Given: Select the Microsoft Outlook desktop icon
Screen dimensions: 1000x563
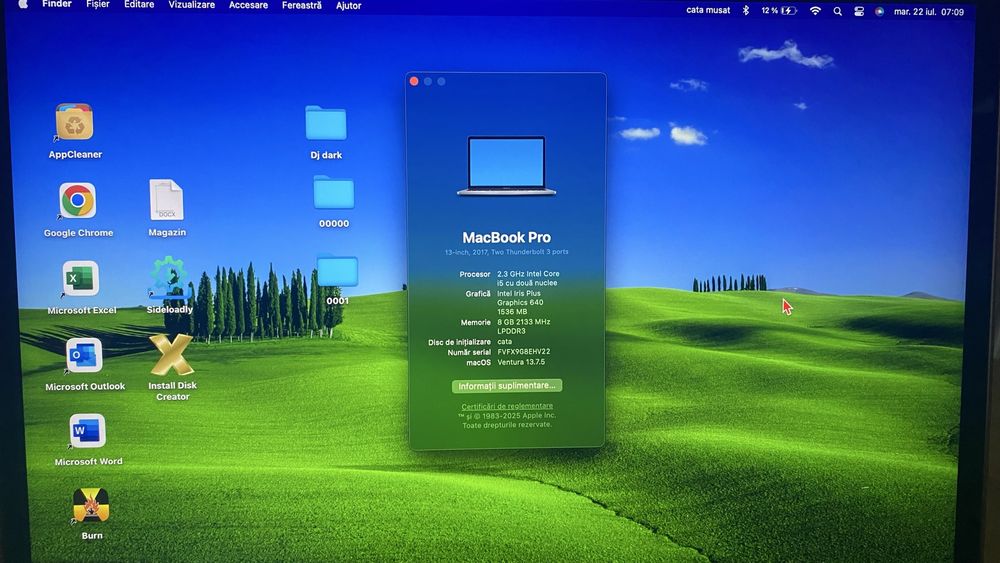Looking at the screenshot, I should (x=84, y=355).
